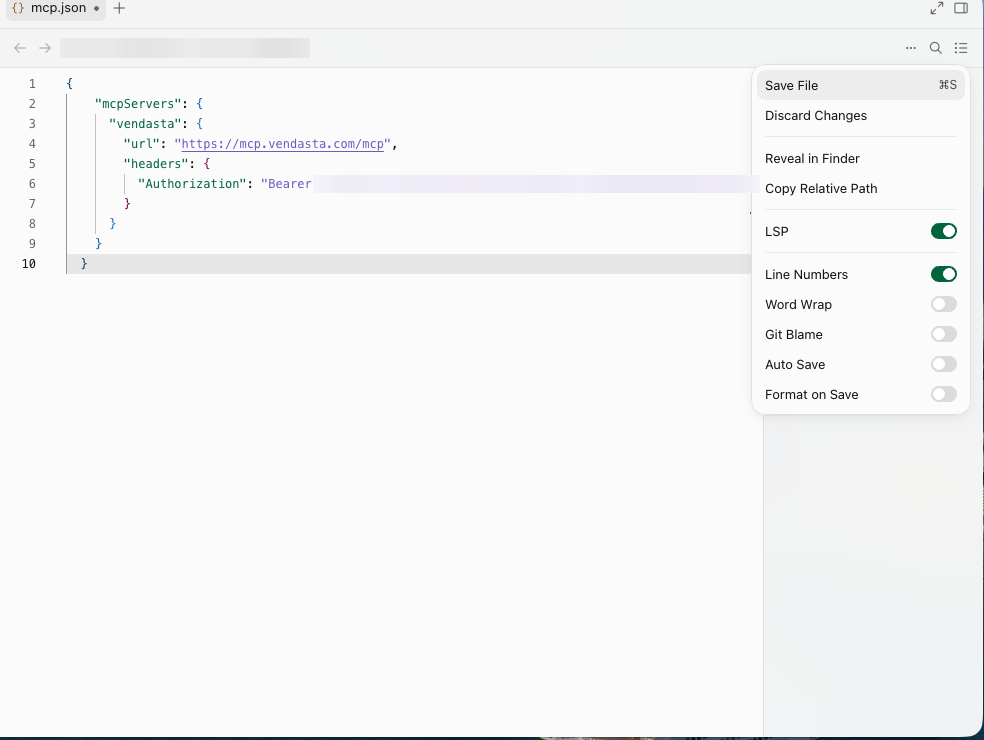Choose Discard Changes from menu

(x=860, y=115)
